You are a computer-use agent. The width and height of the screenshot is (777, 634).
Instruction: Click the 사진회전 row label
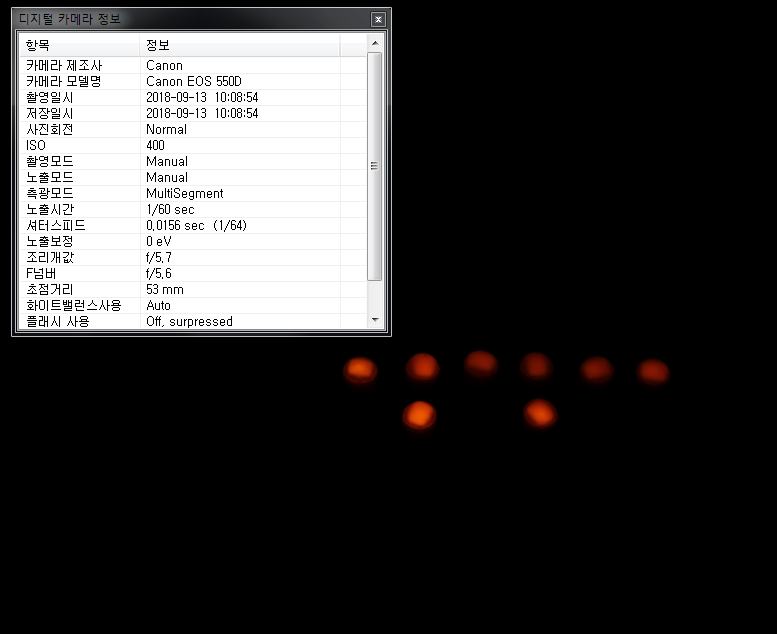pyautogui.click(x=49, y=129)
